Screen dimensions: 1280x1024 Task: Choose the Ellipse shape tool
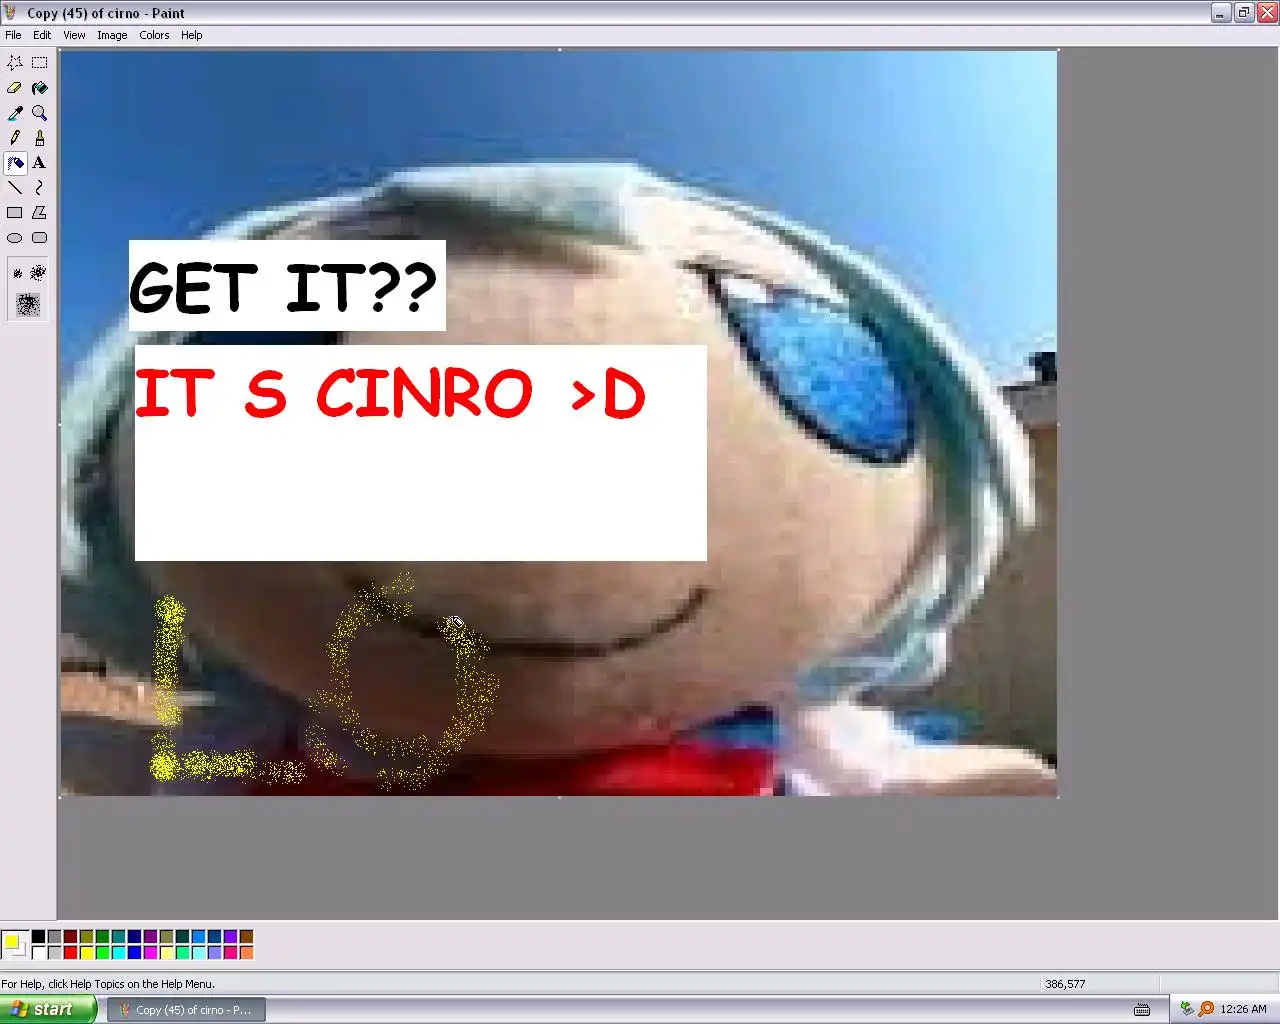point(15,238)
